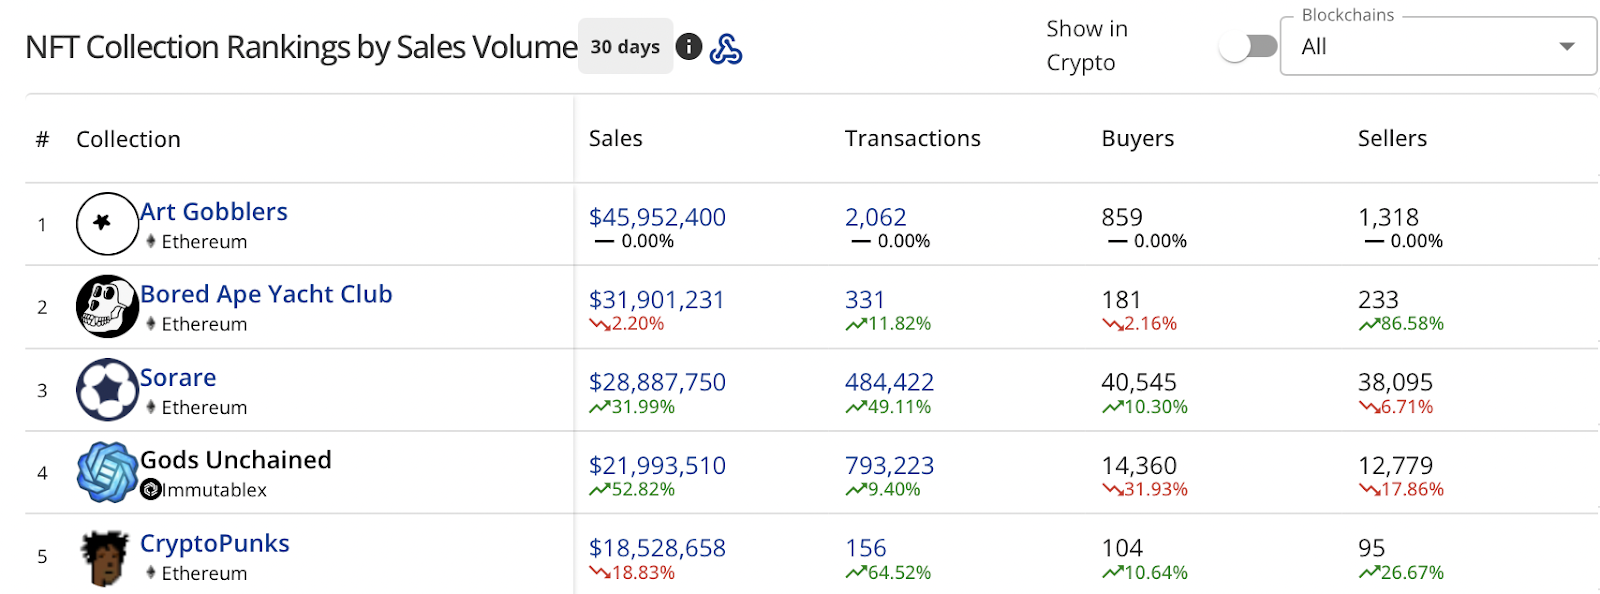Click the Gods Unchained blue logo
The width and height of the screenshot is (1600, 594).
(x=107, y=472)
